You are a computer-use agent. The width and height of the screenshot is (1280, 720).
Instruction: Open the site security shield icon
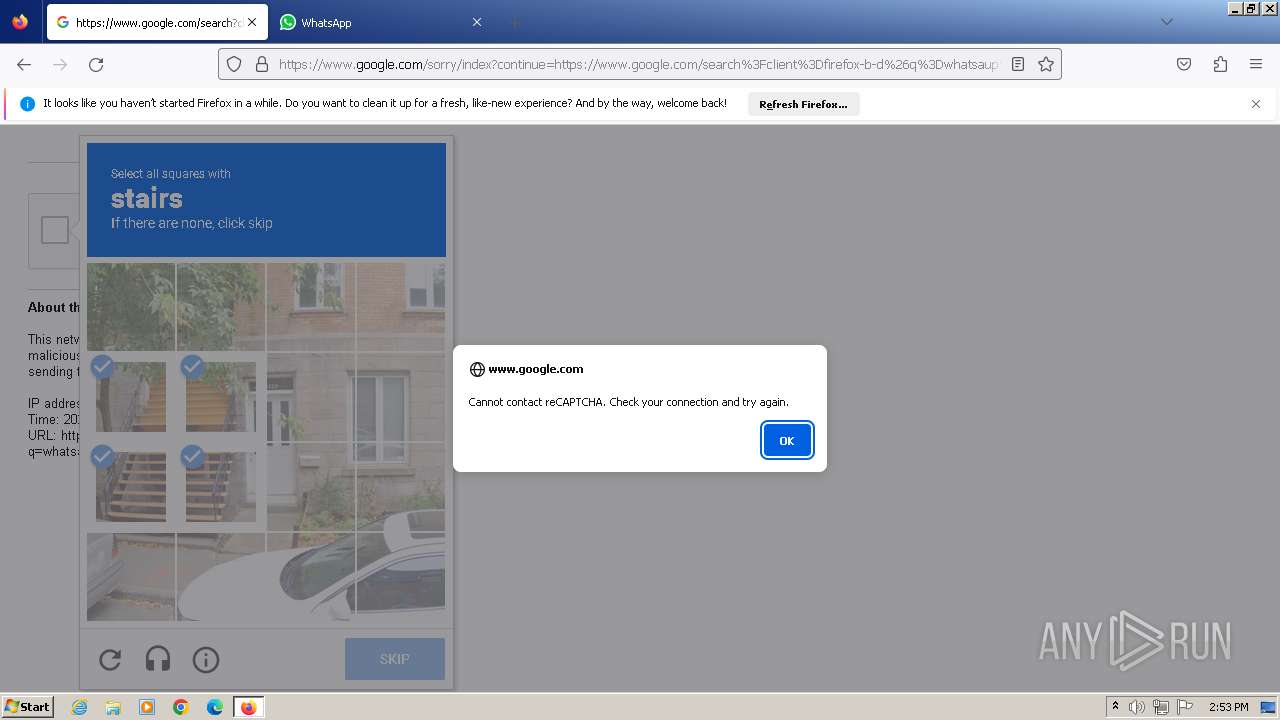point(234,64)
